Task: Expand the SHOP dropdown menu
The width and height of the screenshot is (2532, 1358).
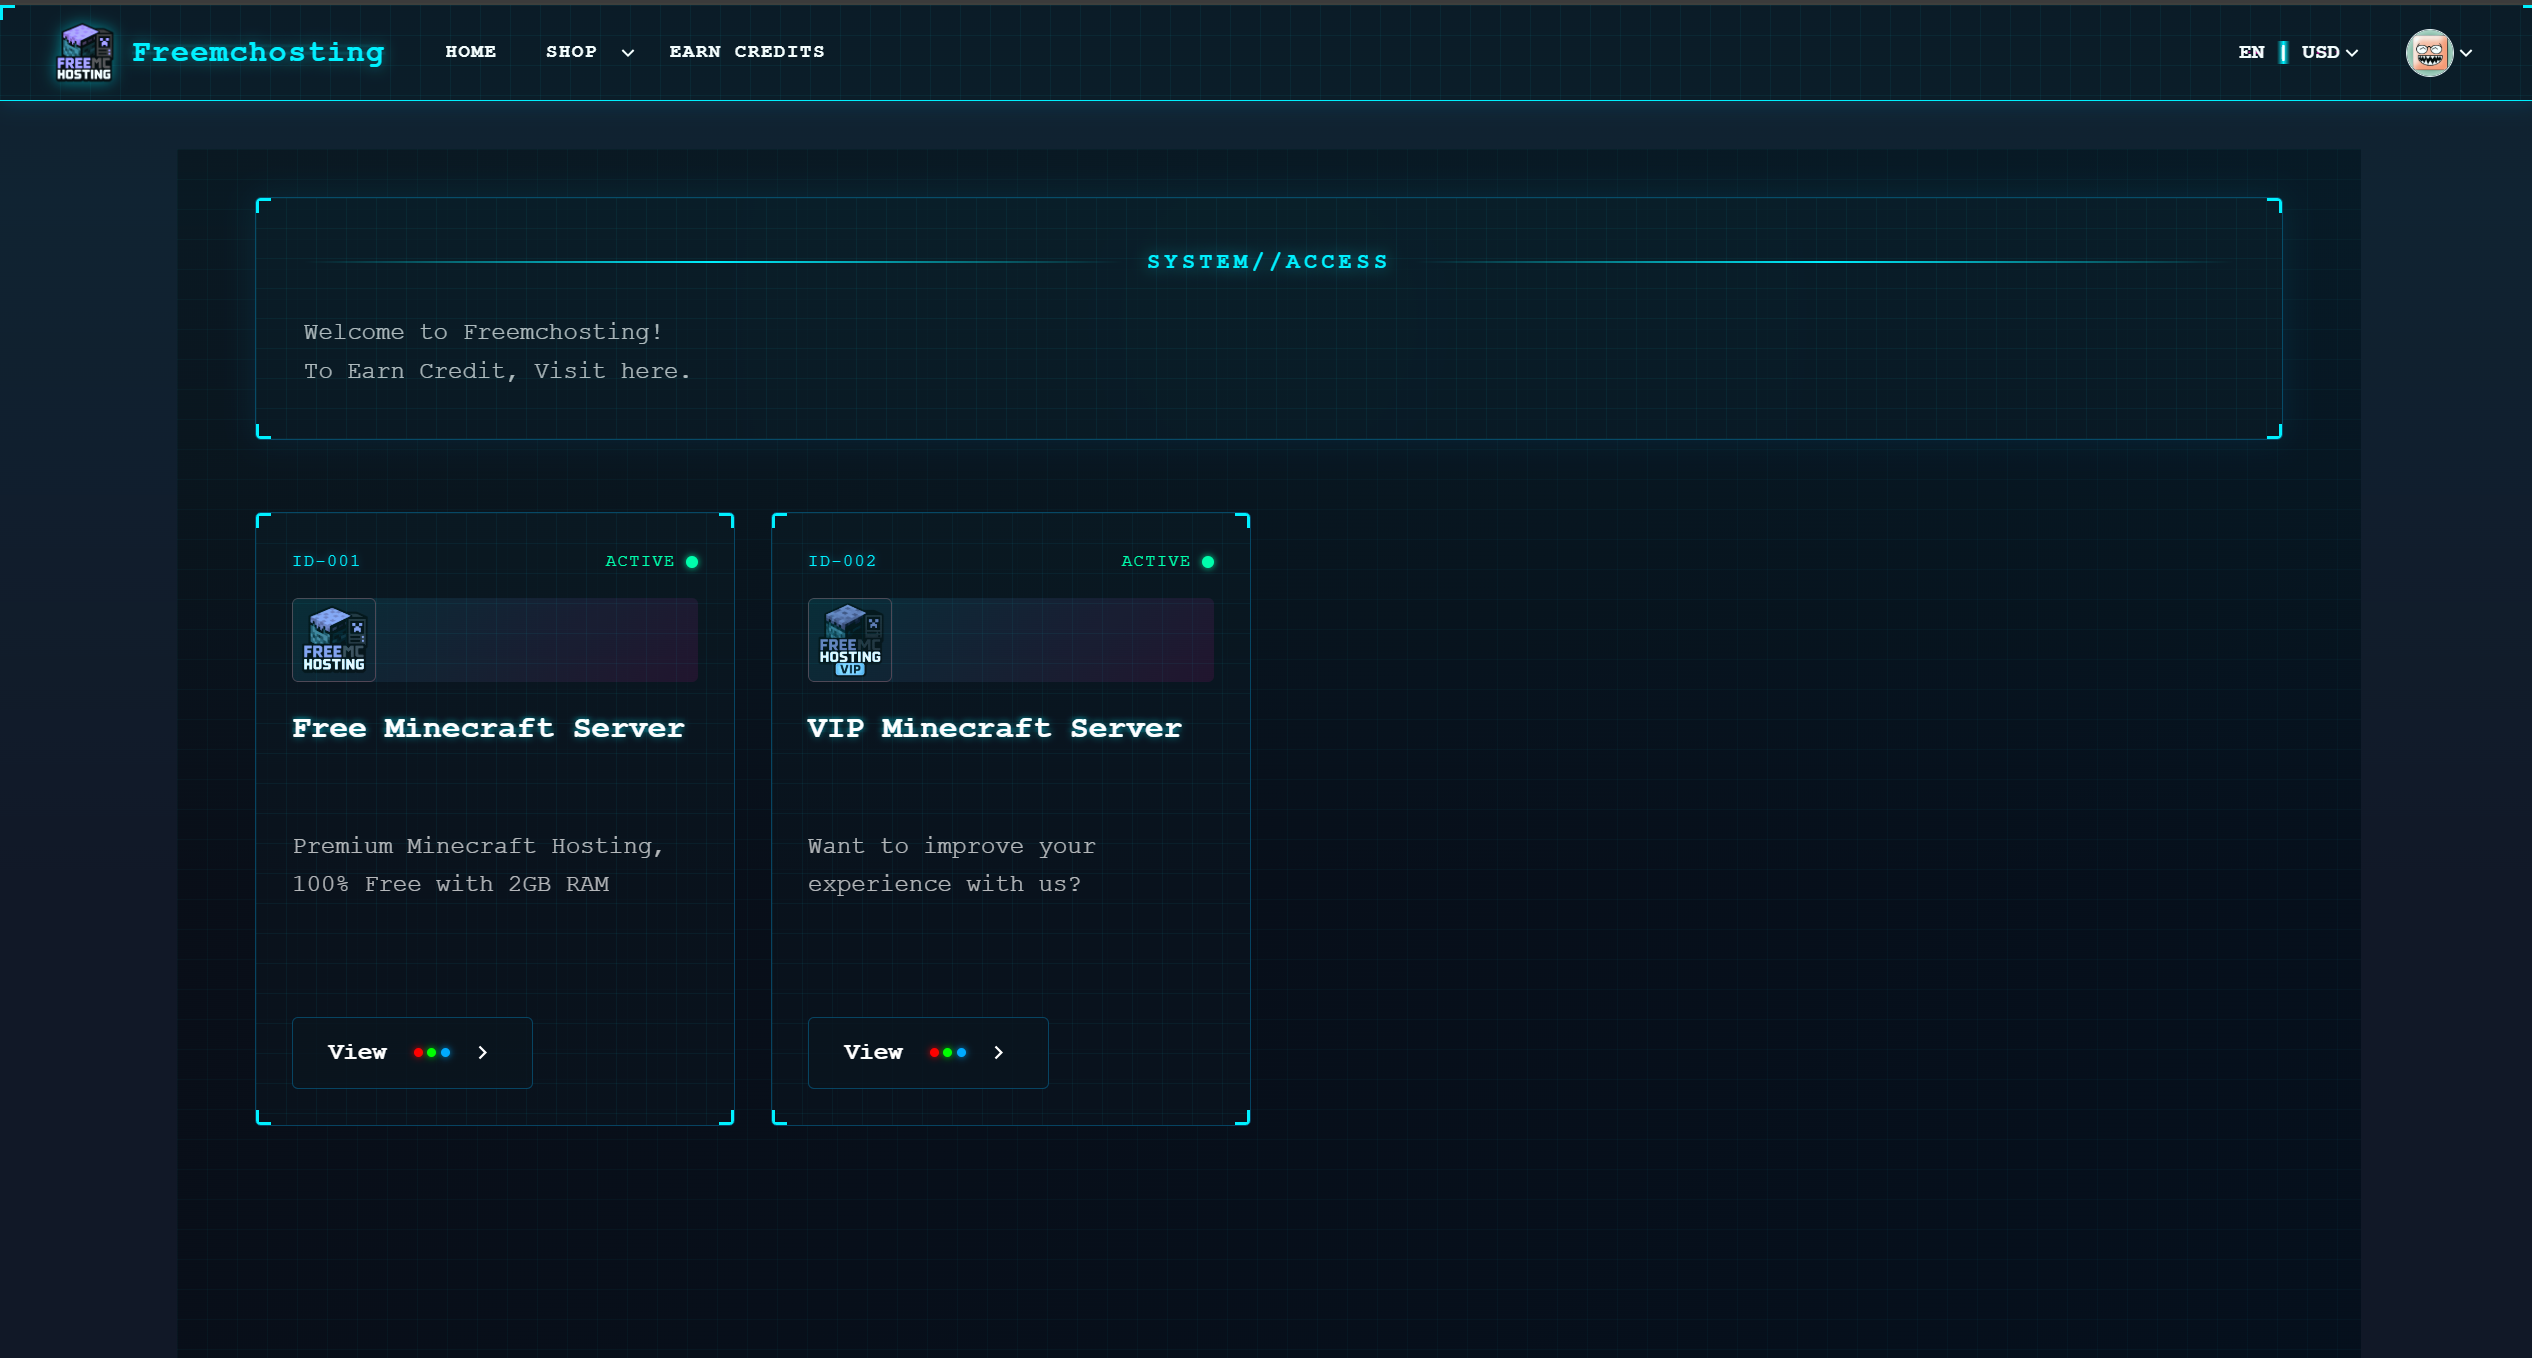Action: click(589, 52)
